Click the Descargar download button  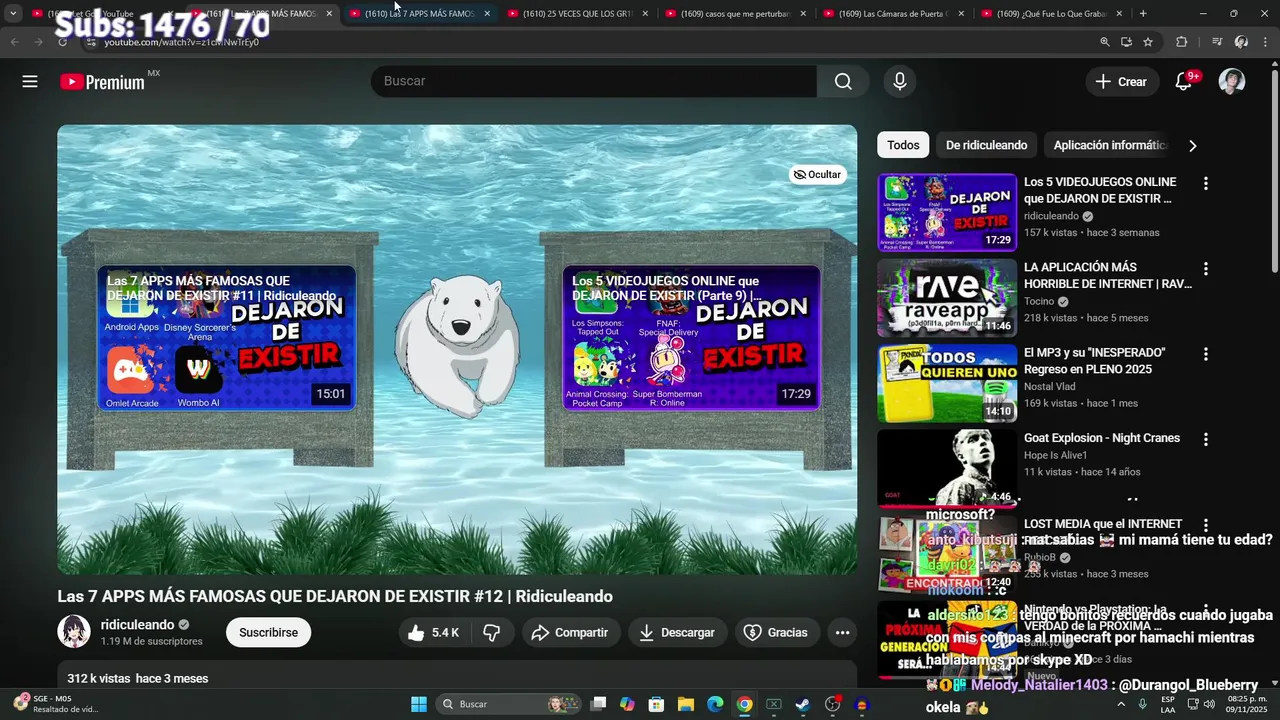(678, 632)
